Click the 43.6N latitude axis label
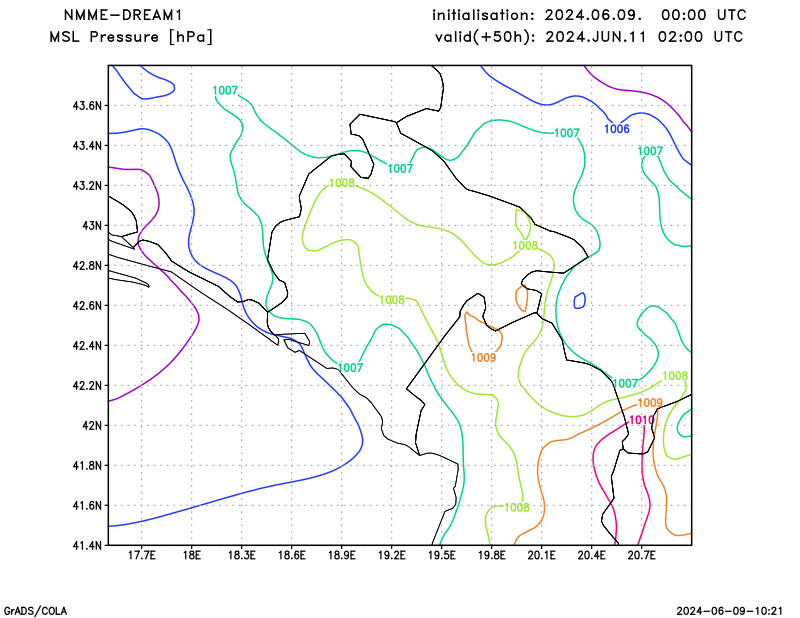 point(87,106)
